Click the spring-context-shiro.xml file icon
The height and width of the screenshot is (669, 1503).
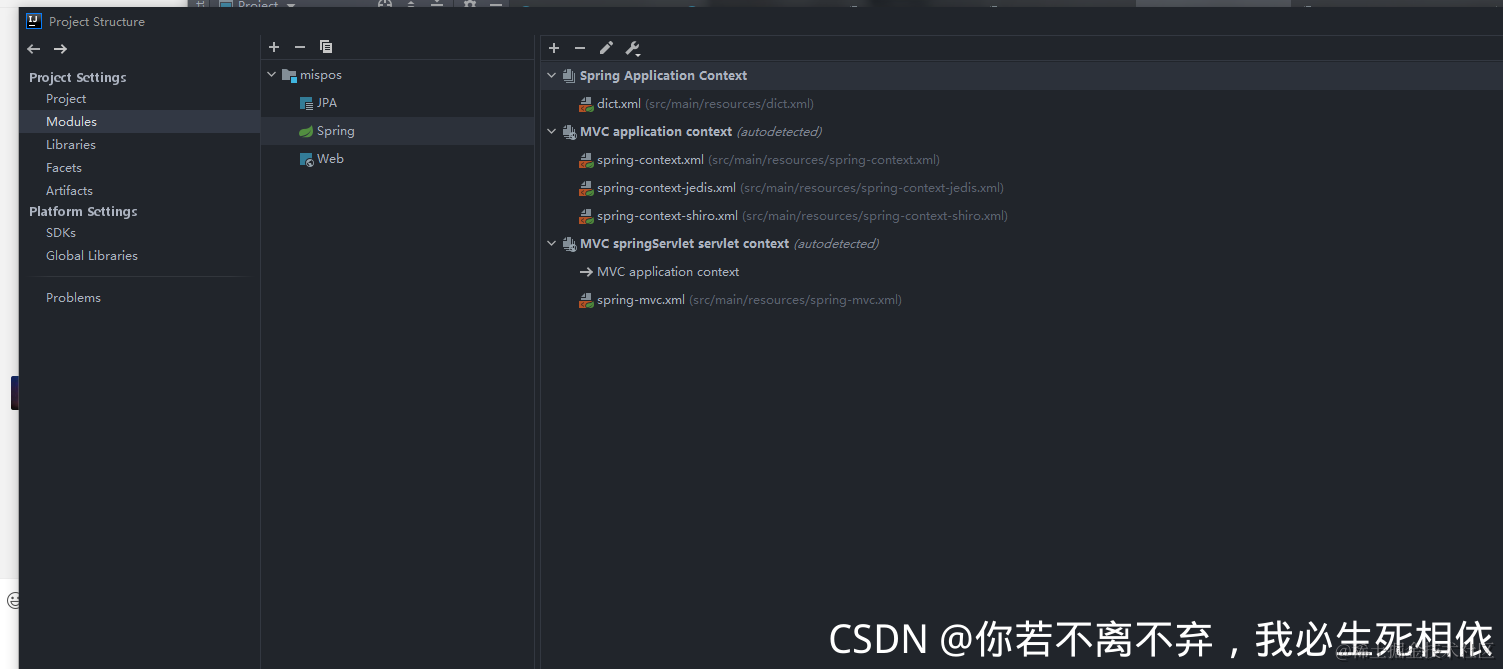click(586, 216)
